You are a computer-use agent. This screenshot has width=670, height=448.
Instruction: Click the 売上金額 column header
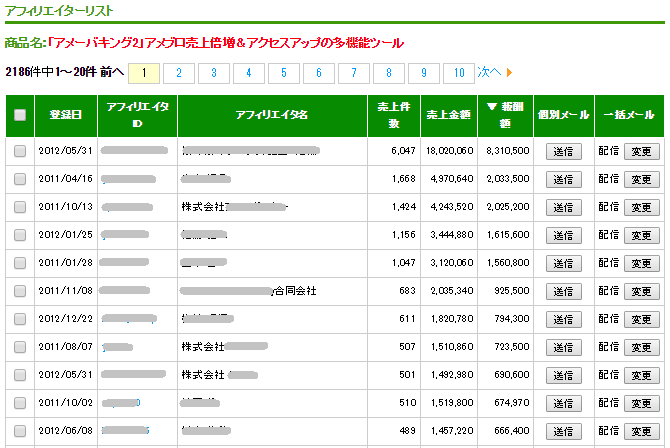tap(445, 115)
